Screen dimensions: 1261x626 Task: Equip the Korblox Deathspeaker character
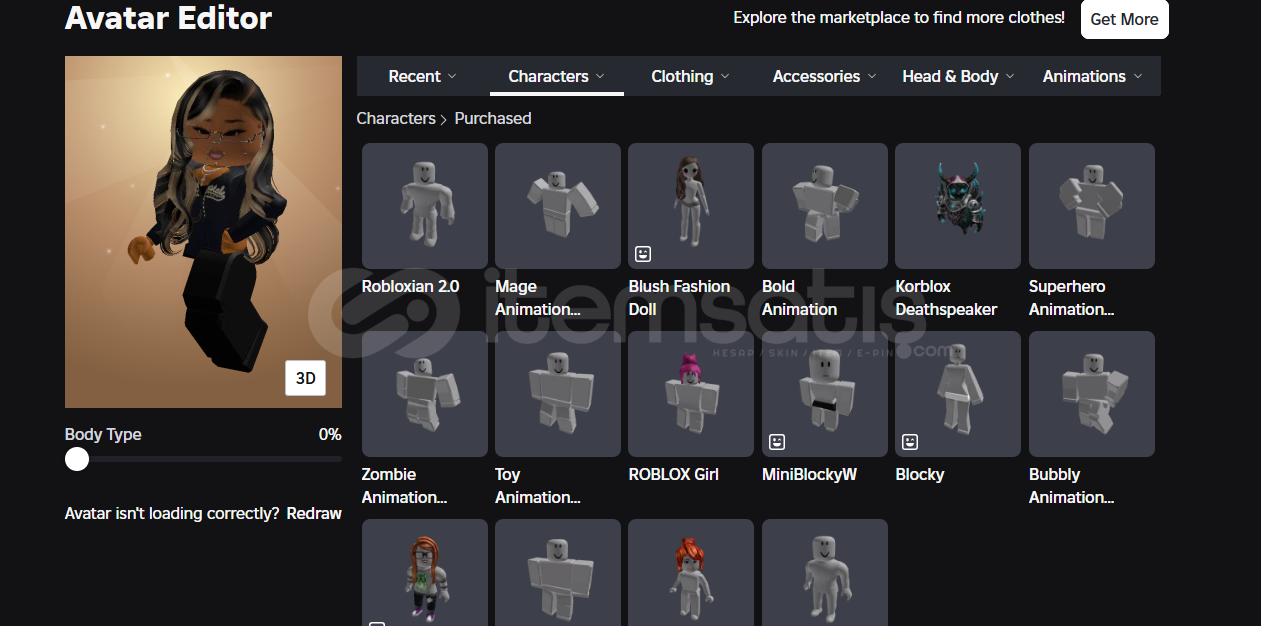[x=958, y=206]
